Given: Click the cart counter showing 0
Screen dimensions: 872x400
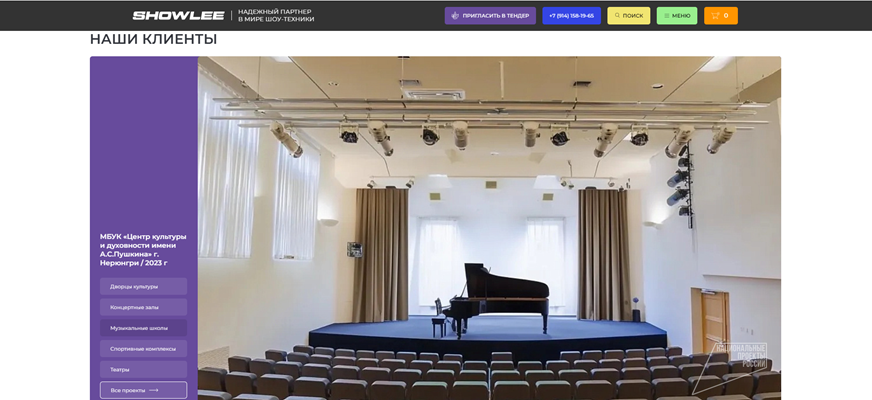Looking at the screenshot, I should 726,16.
